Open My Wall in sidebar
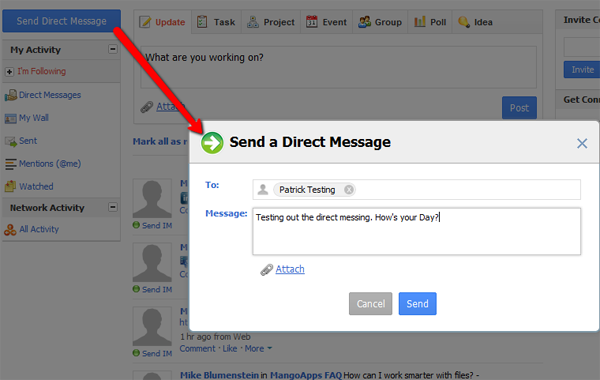This screenshot has height=380, width=600. [34, 118]
